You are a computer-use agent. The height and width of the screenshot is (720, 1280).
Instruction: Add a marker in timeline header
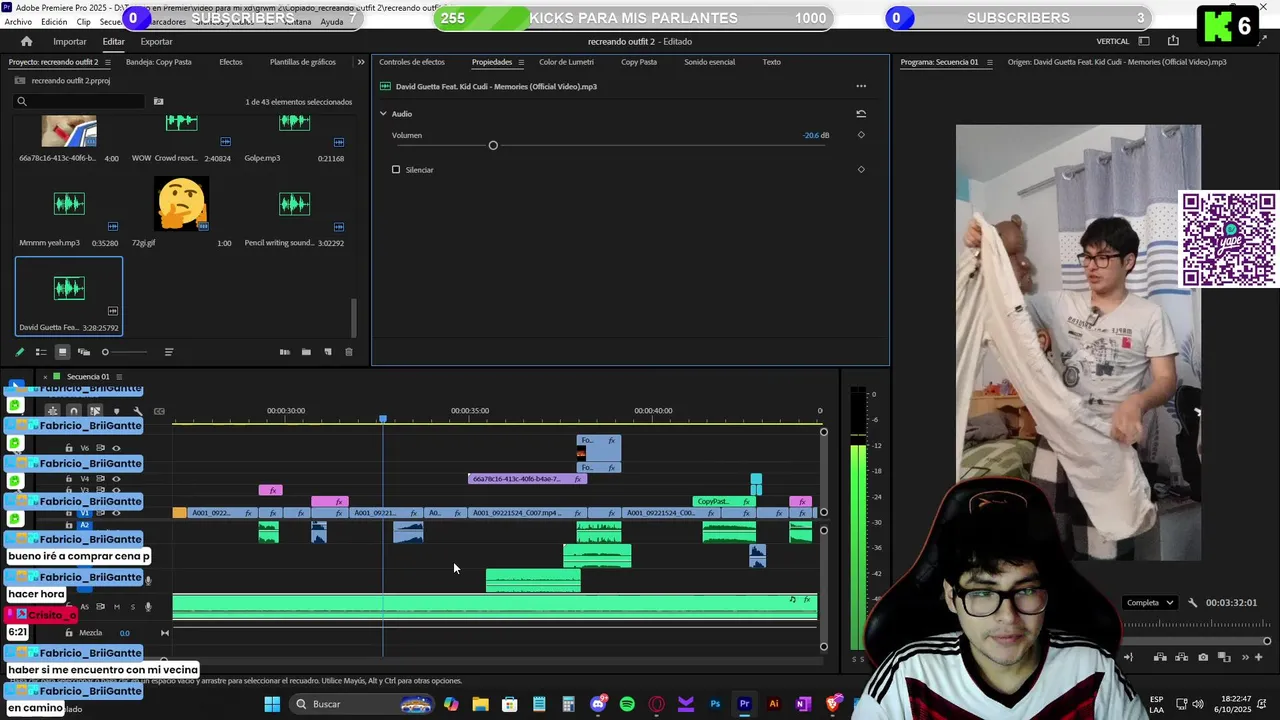pyautogui.click(x=116, y=411)
